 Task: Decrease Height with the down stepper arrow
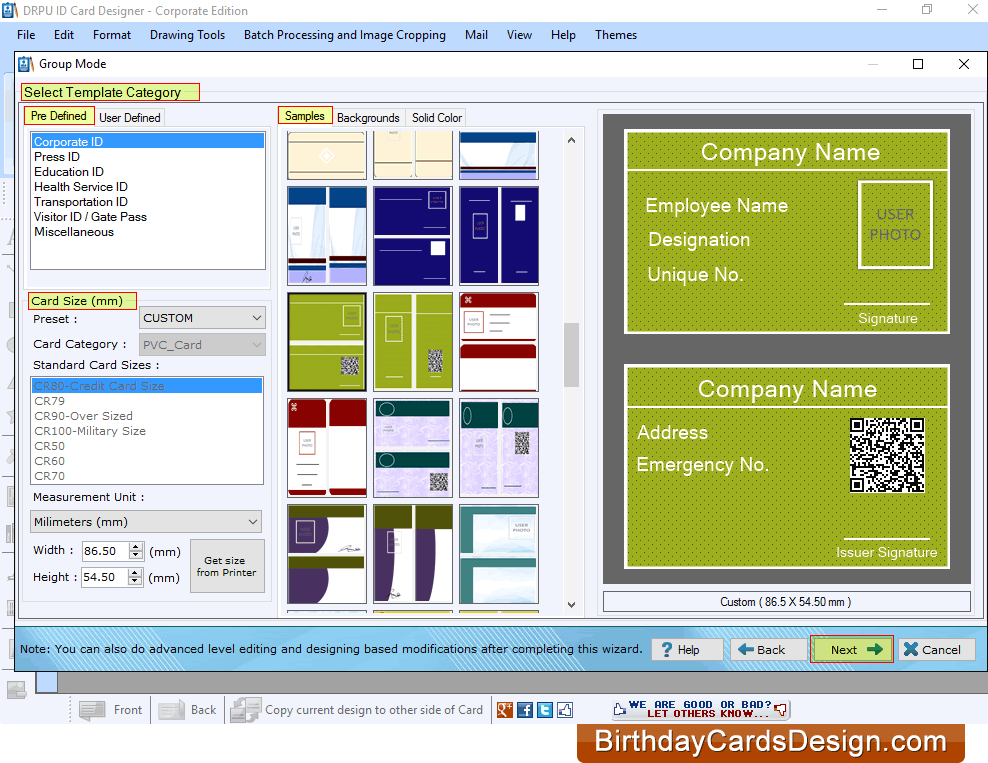coord(135,582)
